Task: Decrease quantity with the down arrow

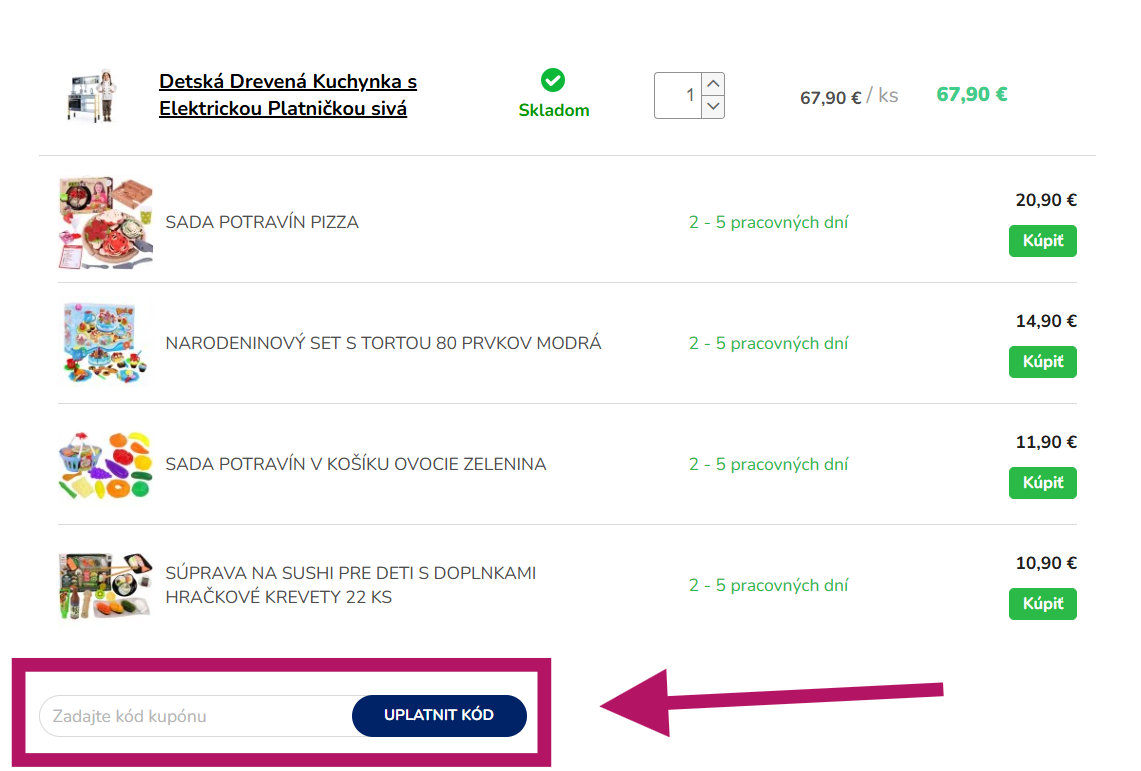Action: [x=713, y=106]
